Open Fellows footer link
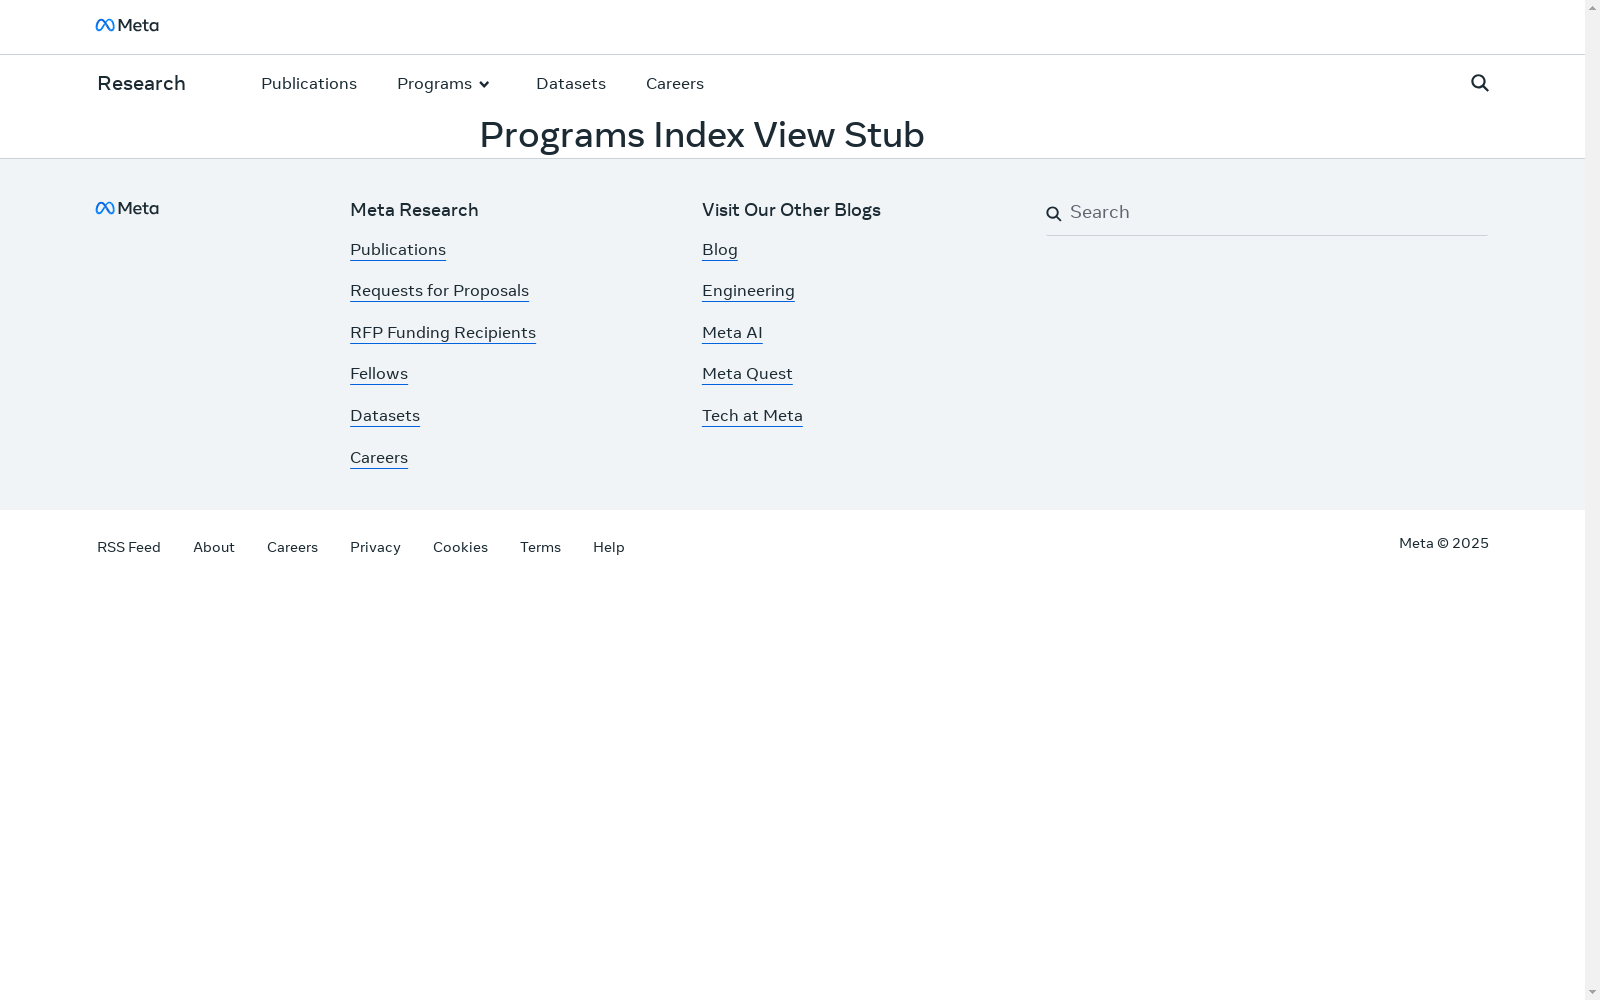 point(379,373)
